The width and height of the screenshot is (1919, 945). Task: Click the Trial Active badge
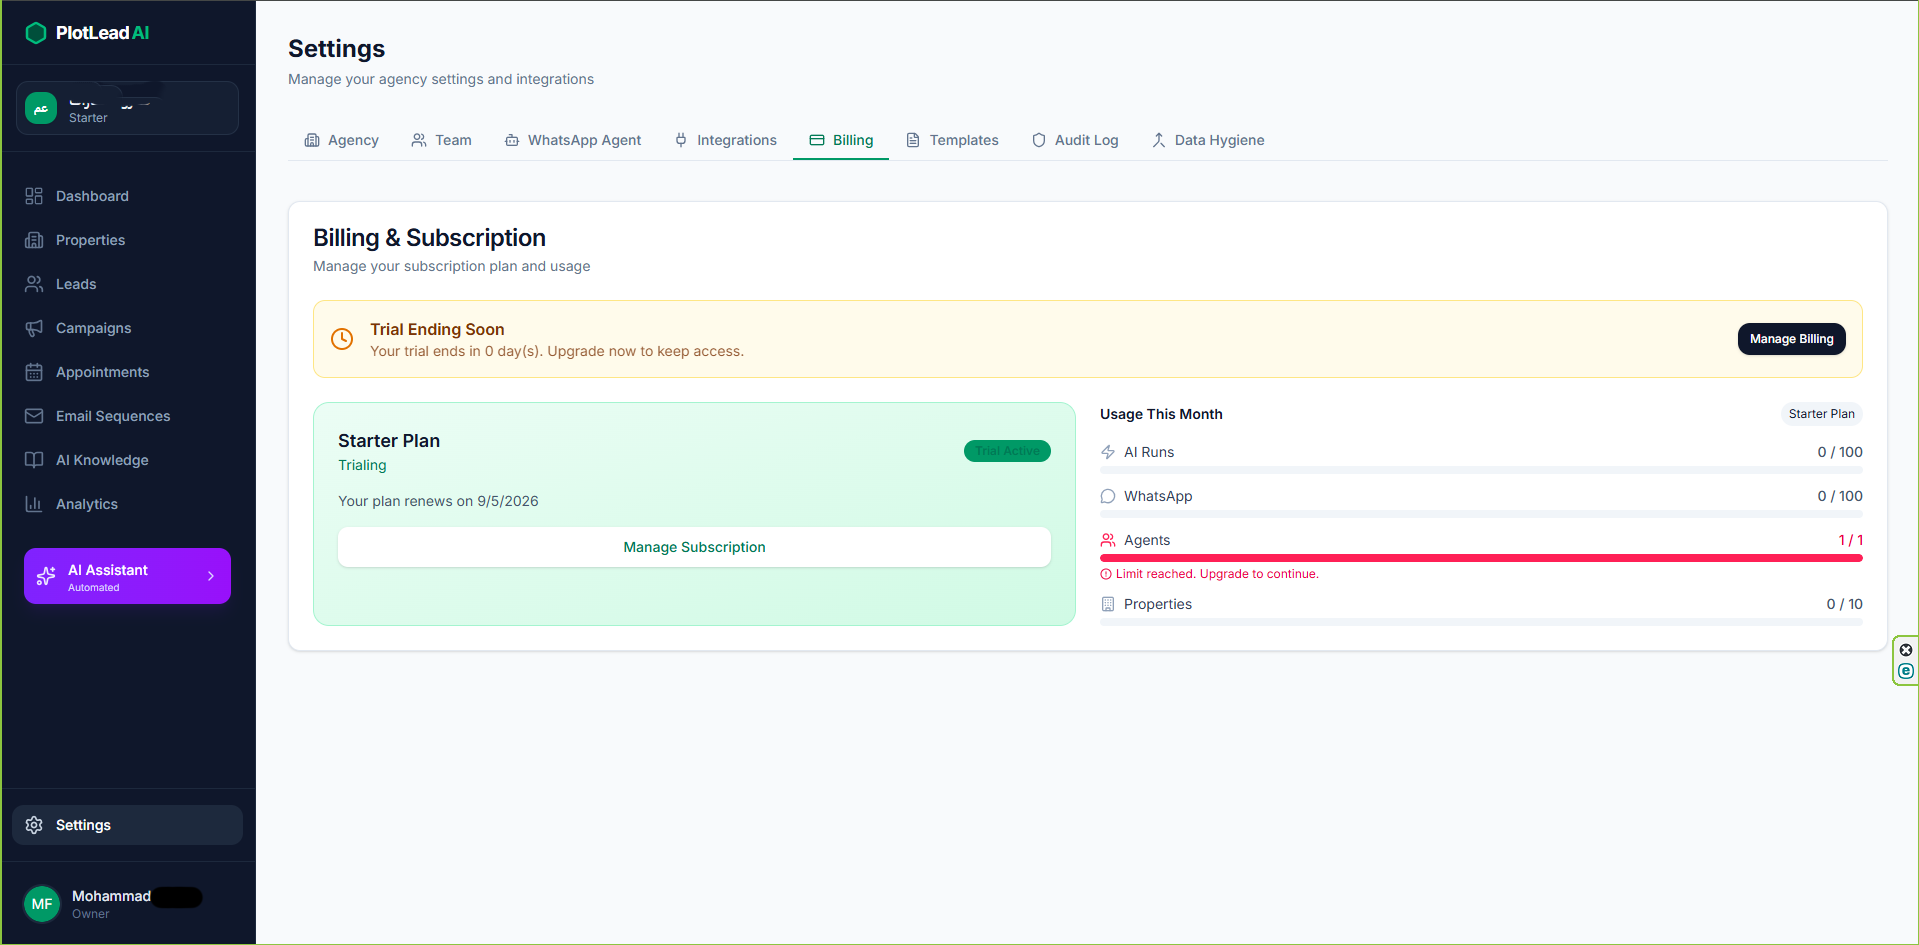[x=1007, y=451]
